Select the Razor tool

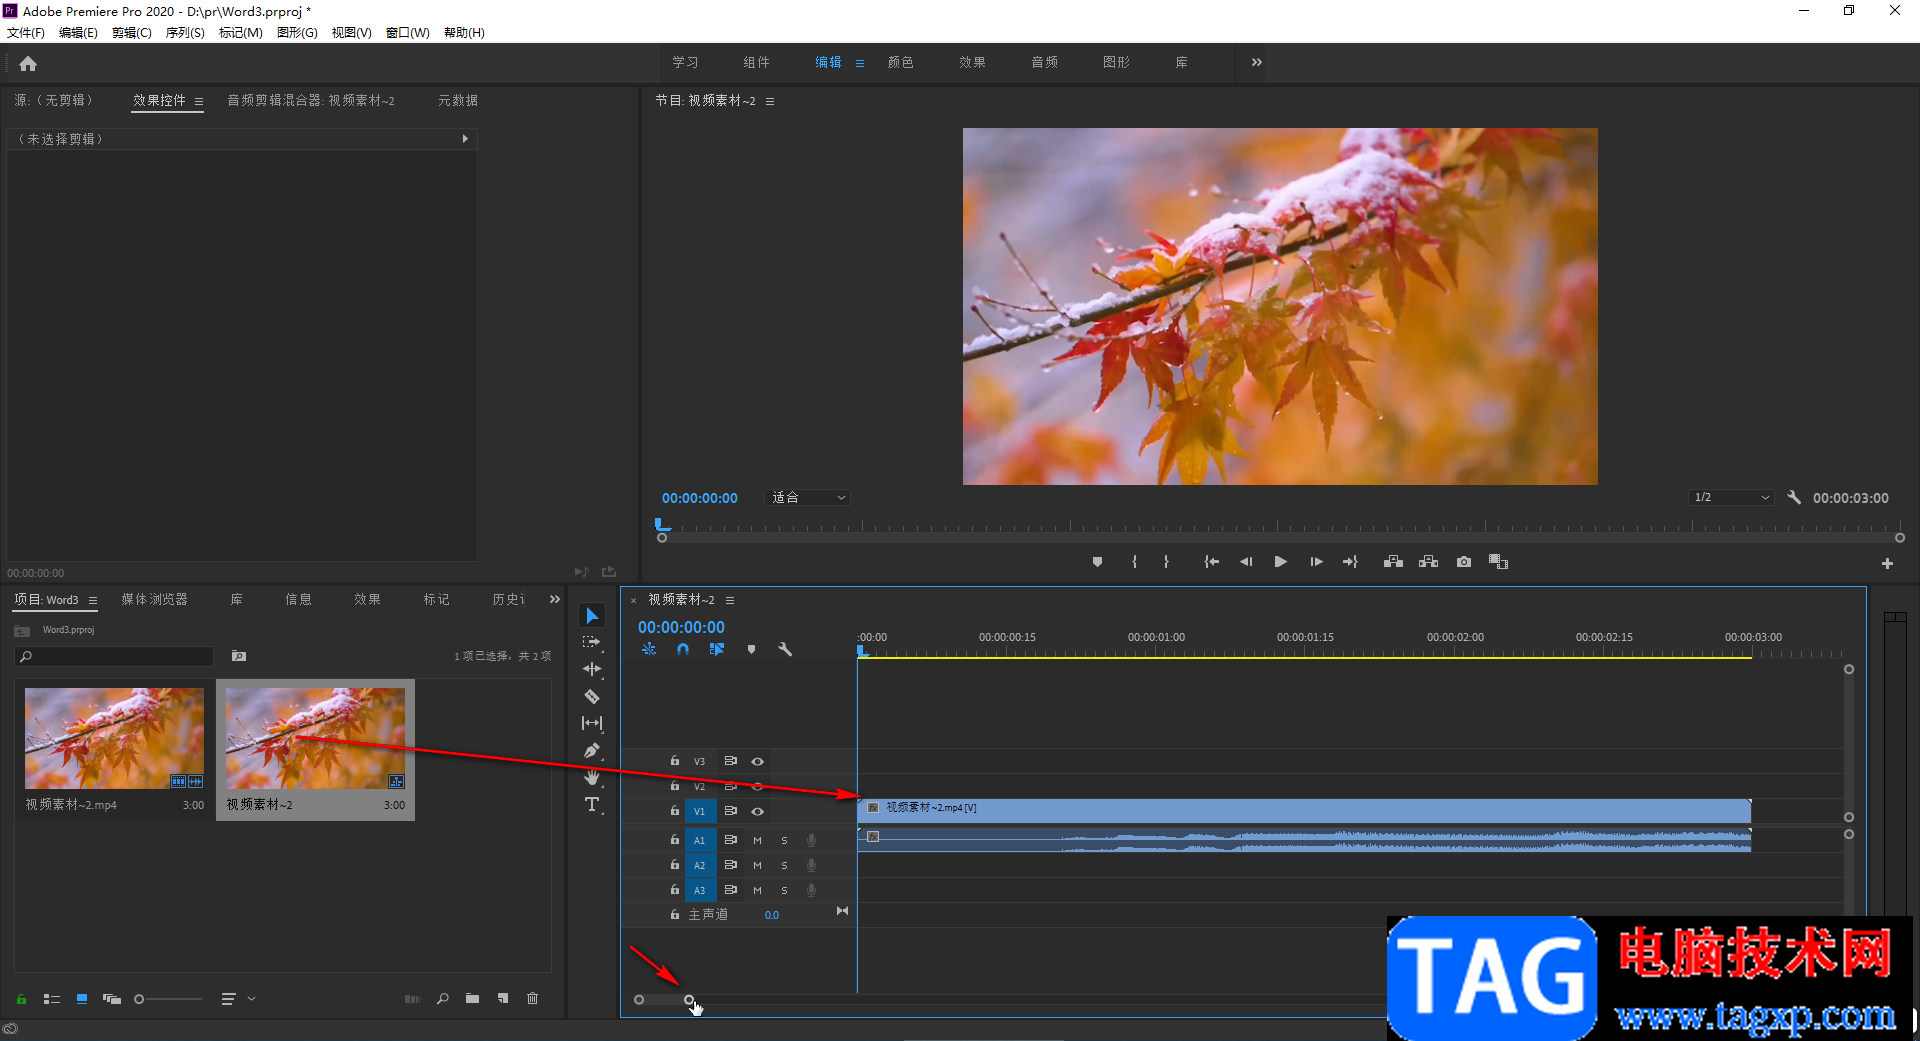[592, 696]
